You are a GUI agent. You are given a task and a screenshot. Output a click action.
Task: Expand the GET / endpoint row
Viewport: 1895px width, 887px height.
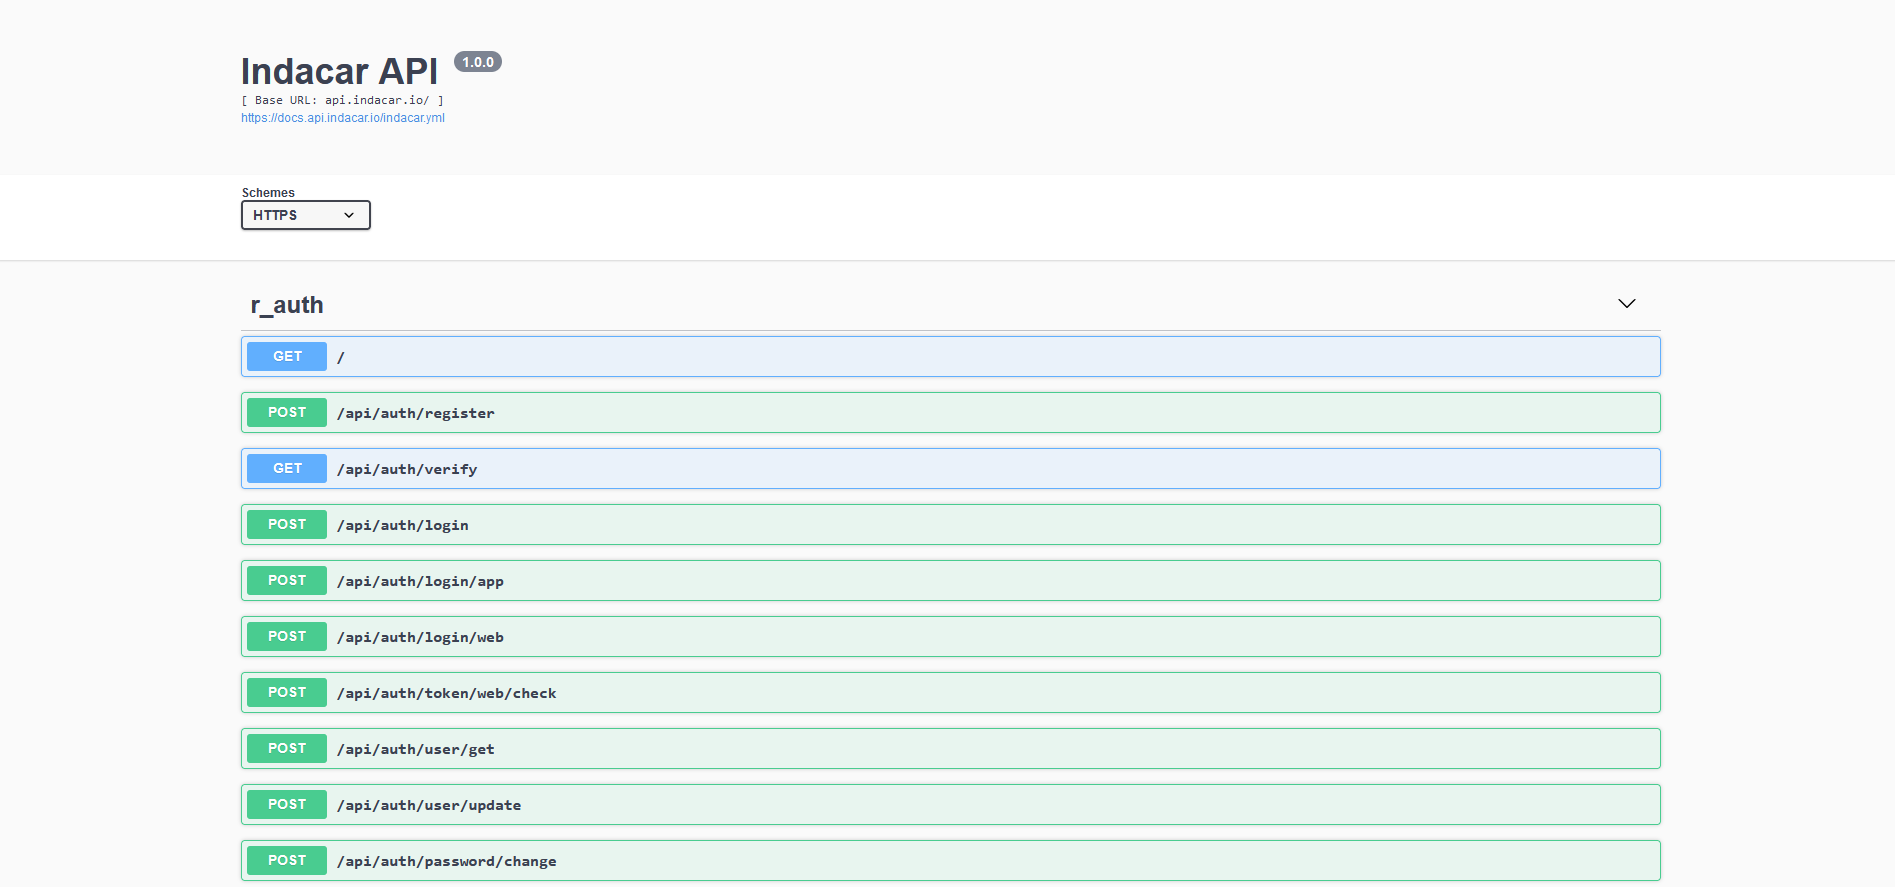click(x=951, y=357)
